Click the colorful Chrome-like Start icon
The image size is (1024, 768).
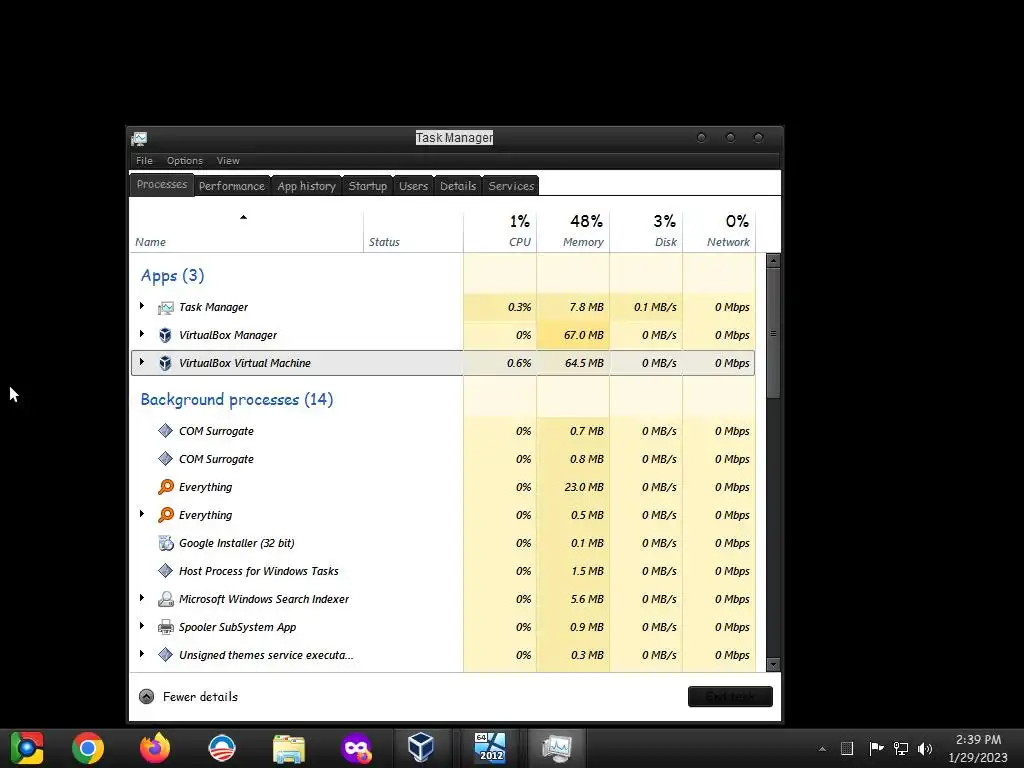26,748
